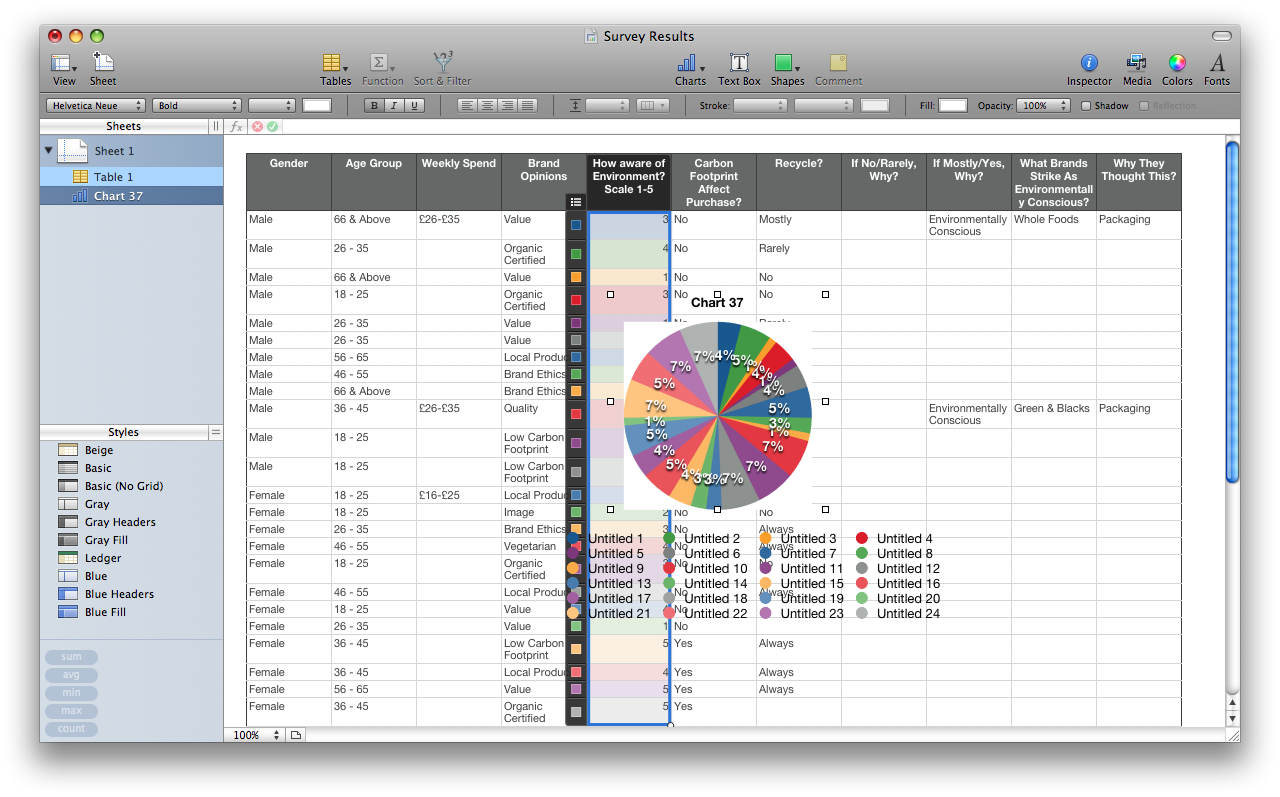
Task: Click the Sort & Filter toolbar button
Action: [442, 69]
